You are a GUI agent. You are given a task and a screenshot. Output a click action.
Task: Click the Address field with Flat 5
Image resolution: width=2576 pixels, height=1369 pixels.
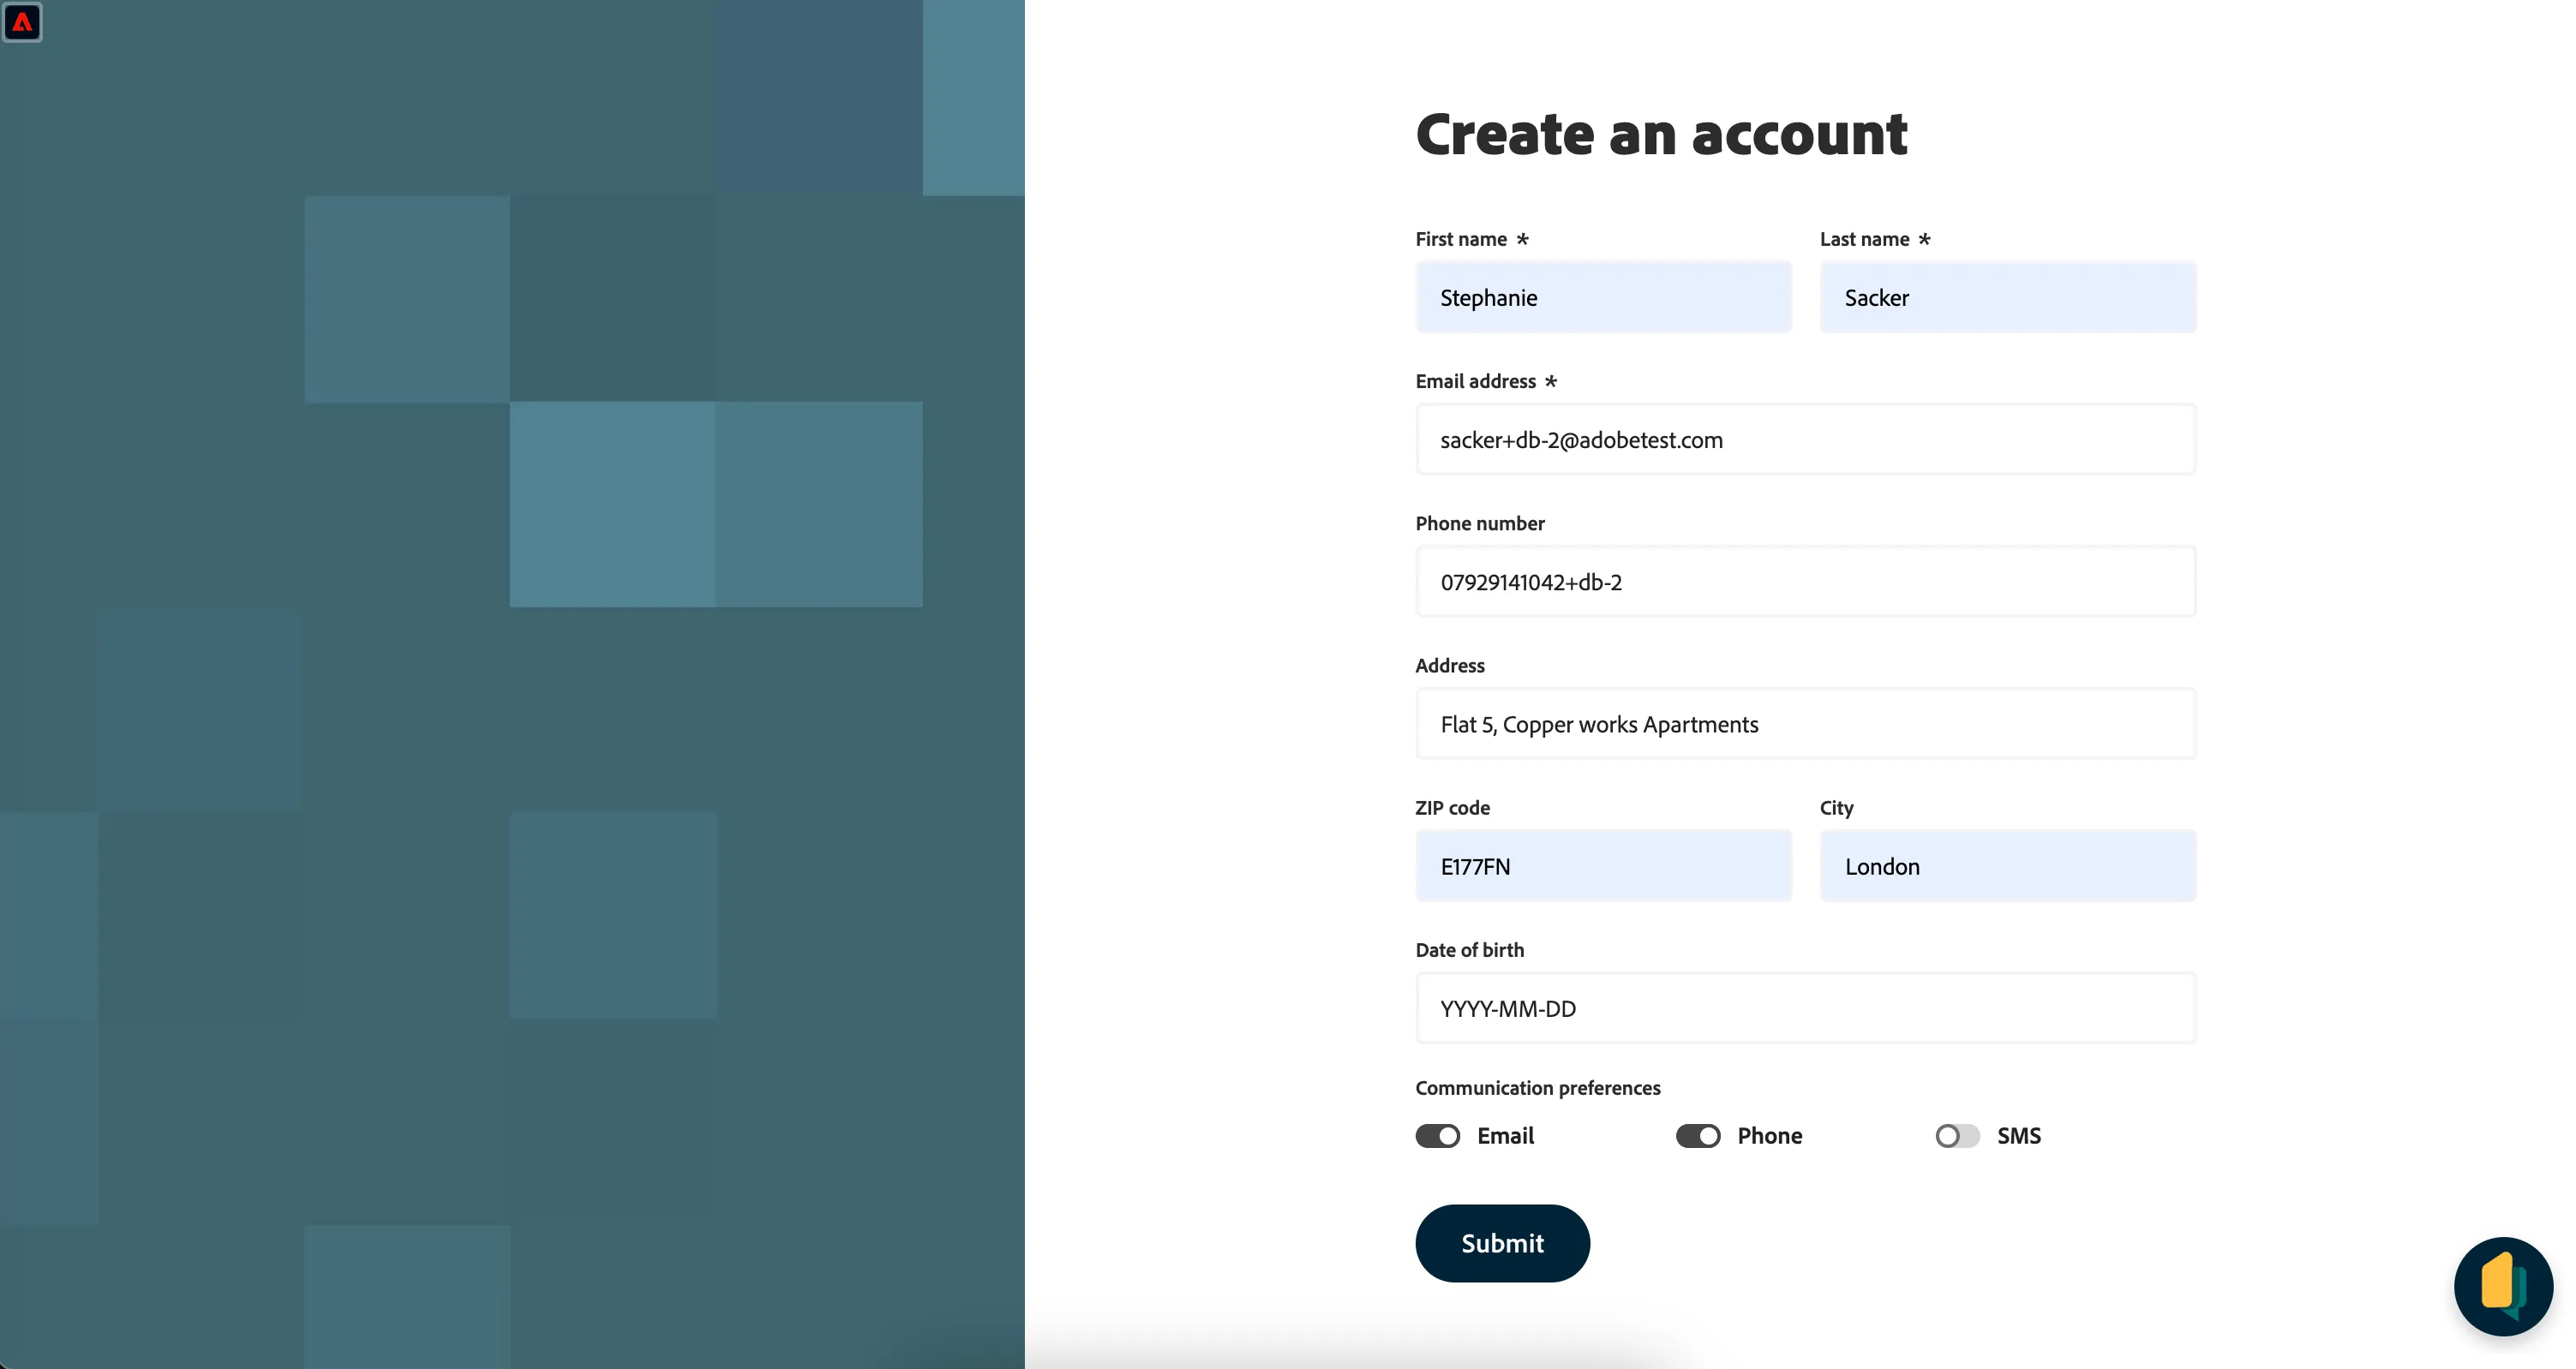[1806, 724]
